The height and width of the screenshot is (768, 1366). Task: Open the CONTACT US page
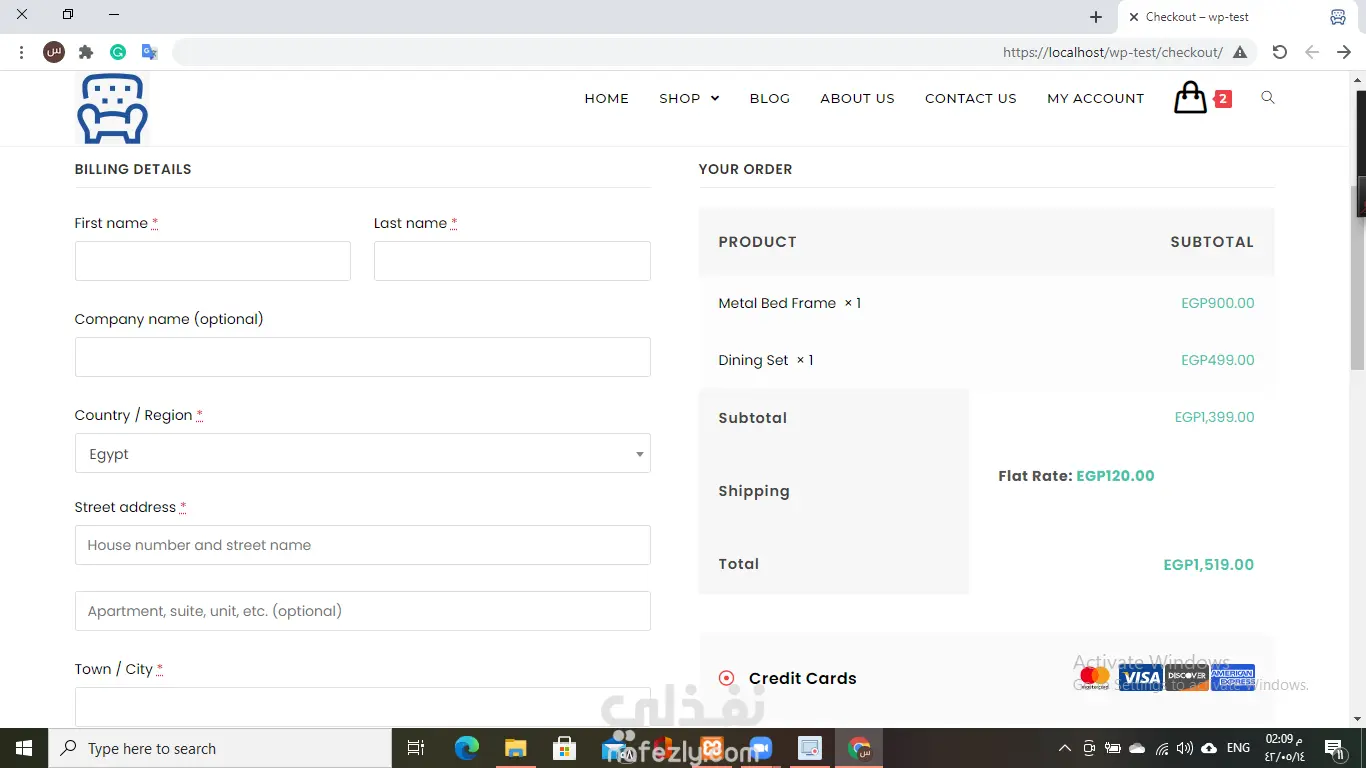971,98
